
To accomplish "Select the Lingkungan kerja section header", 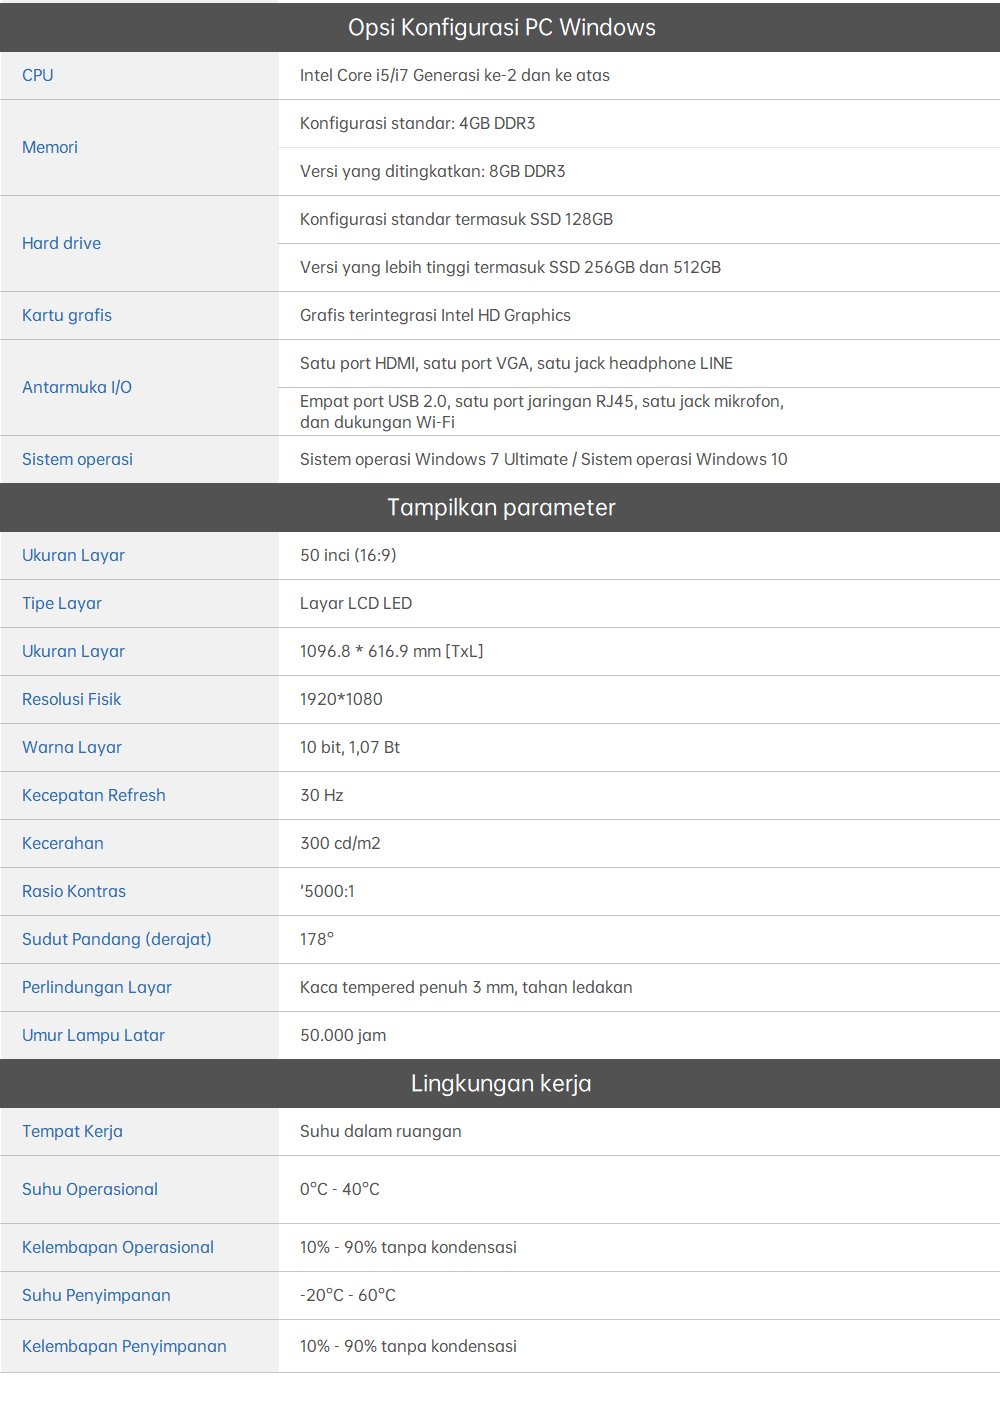I will 501,1083.
